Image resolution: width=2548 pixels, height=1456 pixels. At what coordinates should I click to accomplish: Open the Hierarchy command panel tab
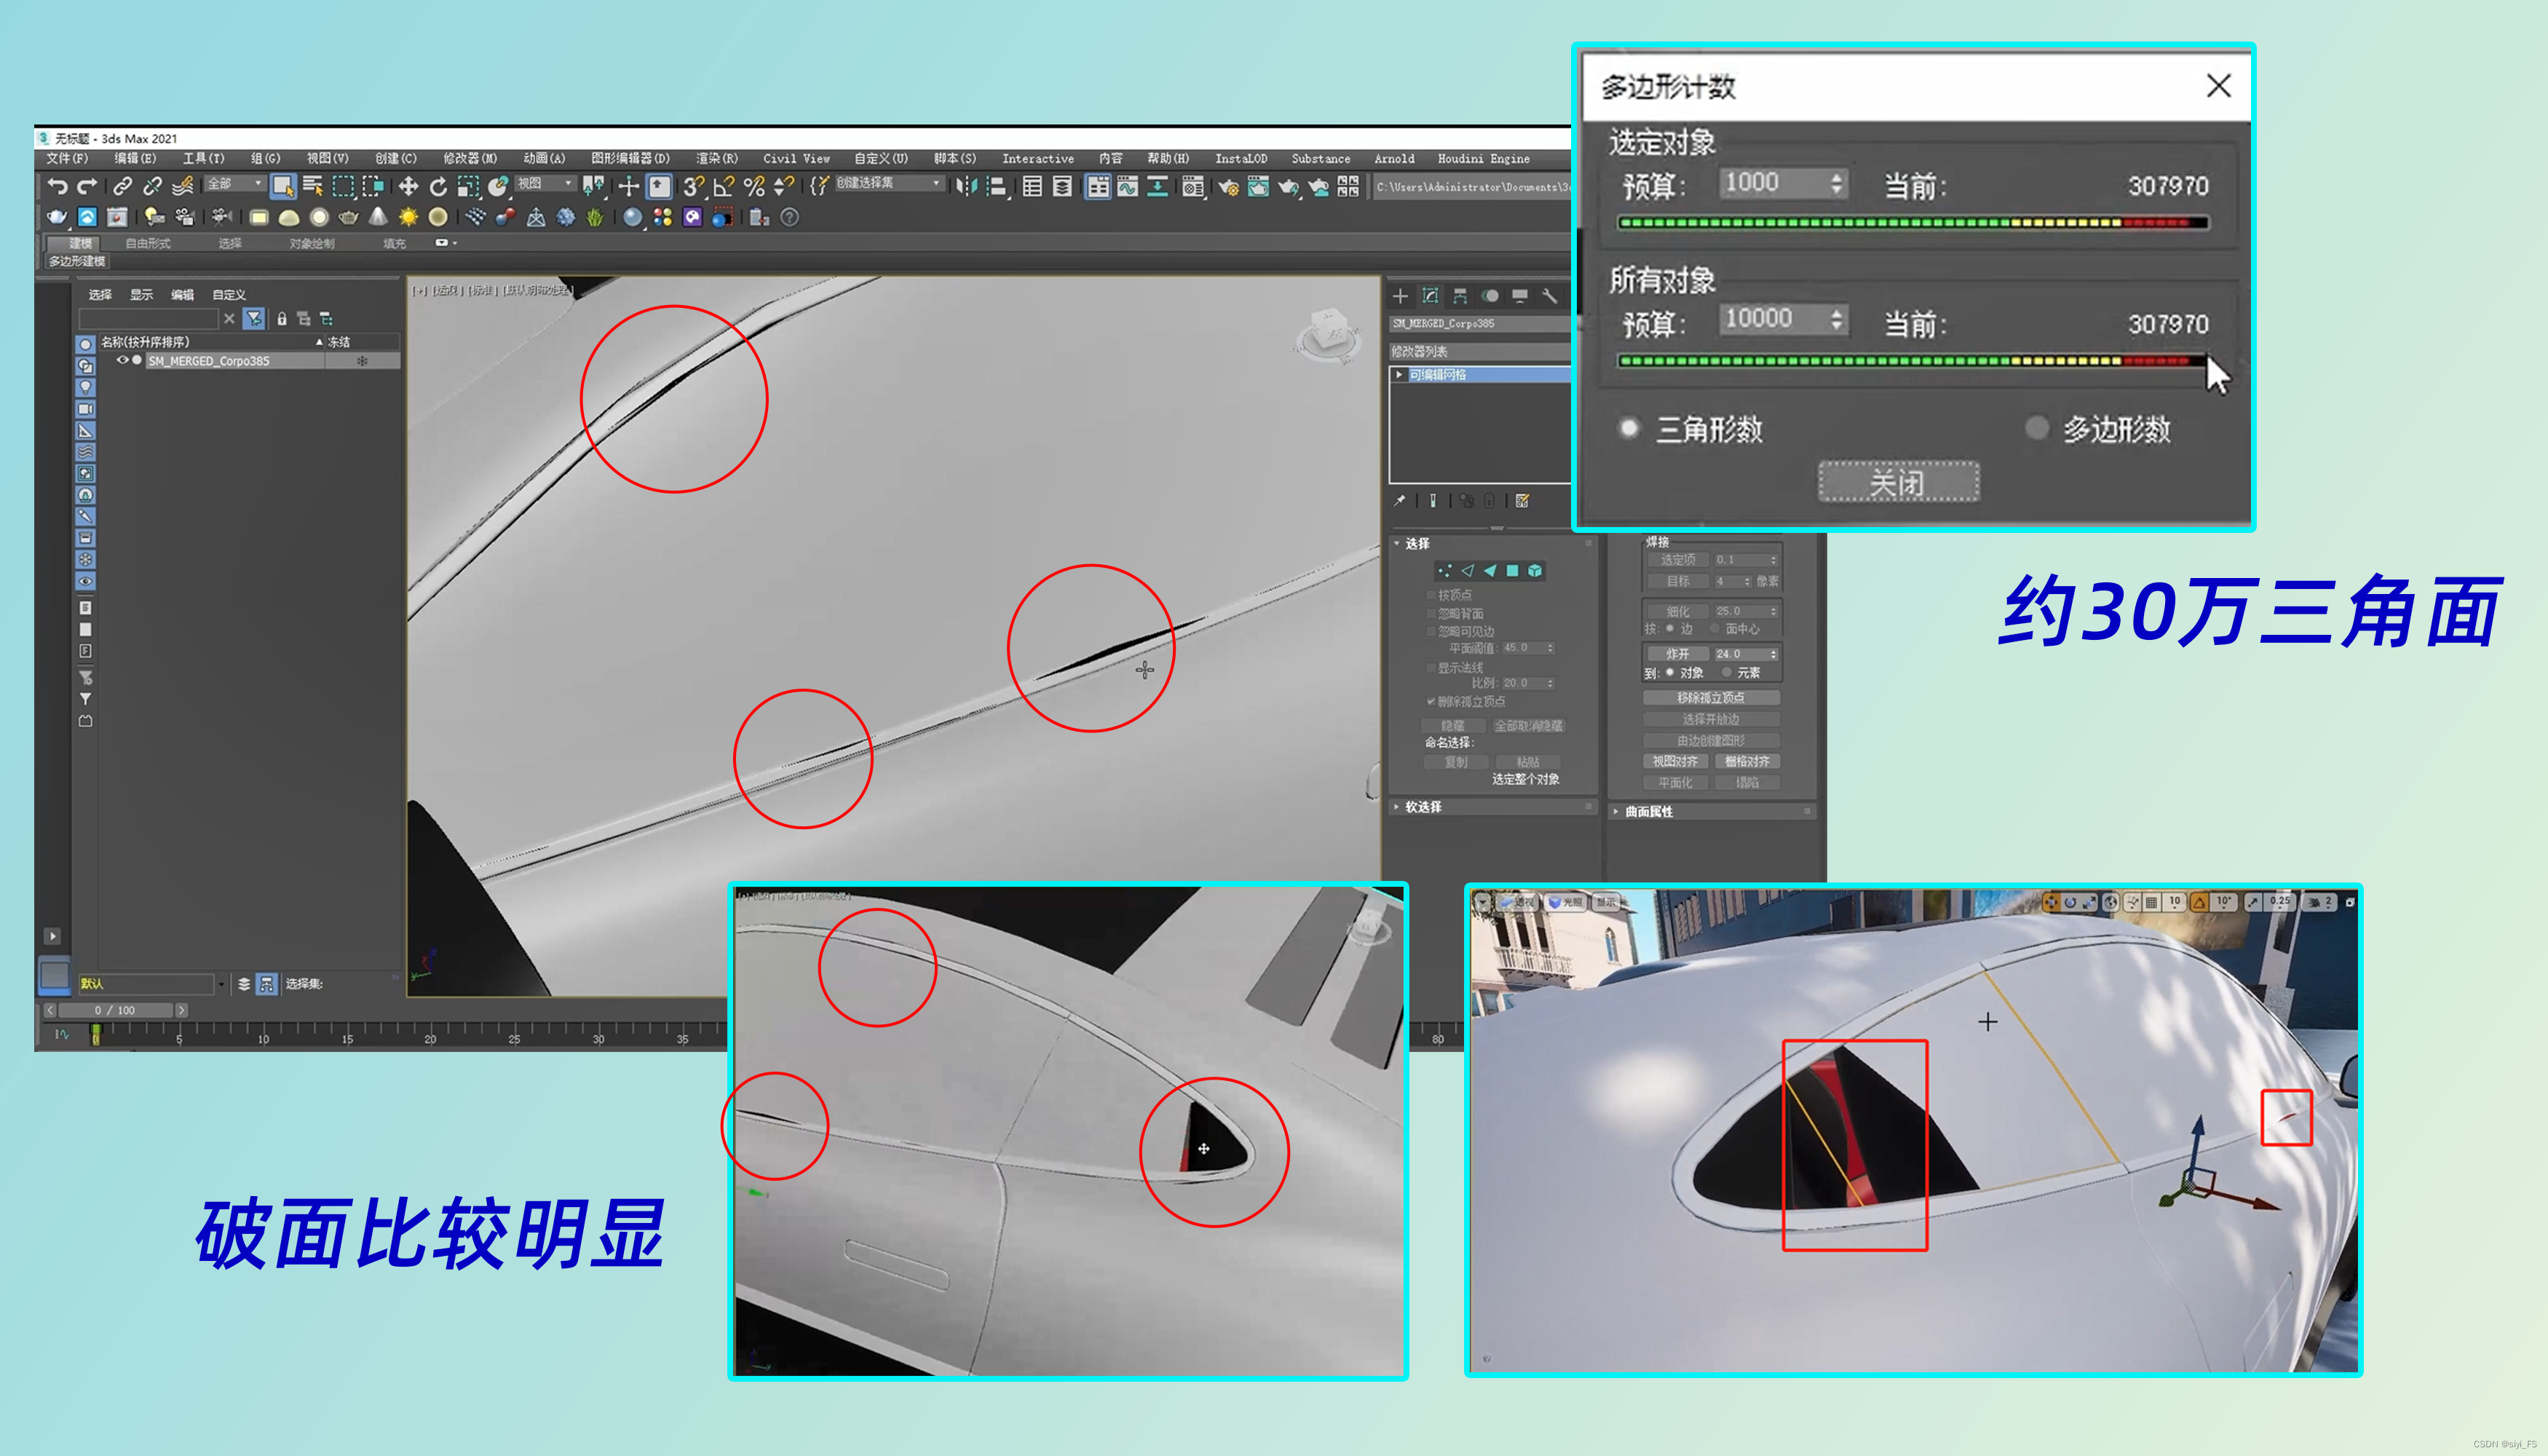pos(1460,296)
